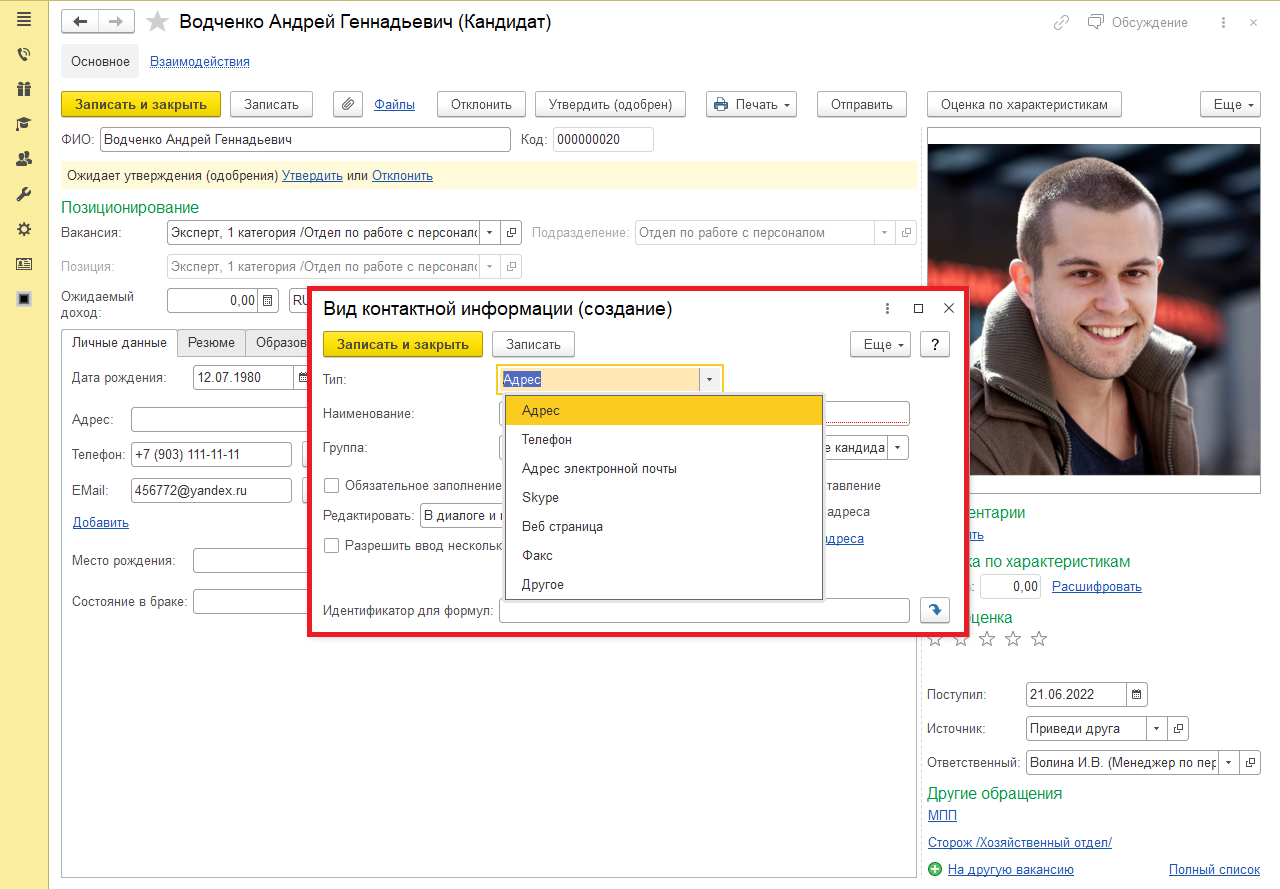Open the gift icon section in sidebar

click(x=24, y=89)
